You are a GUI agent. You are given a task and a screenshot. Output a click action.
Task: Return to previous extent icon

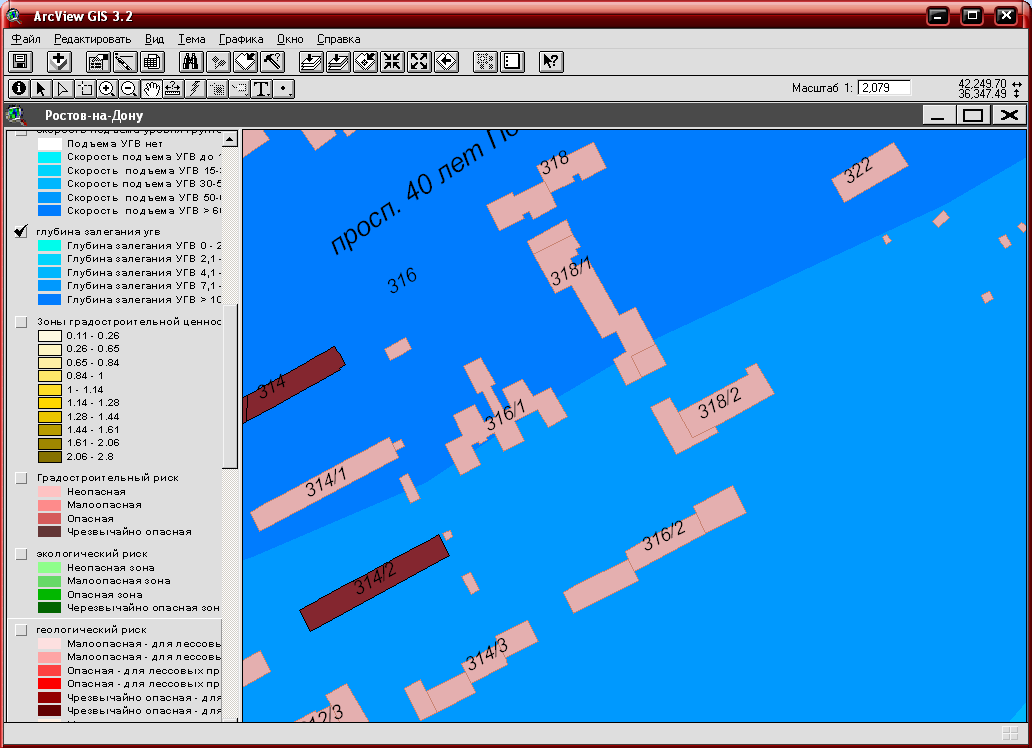[446, 62]
